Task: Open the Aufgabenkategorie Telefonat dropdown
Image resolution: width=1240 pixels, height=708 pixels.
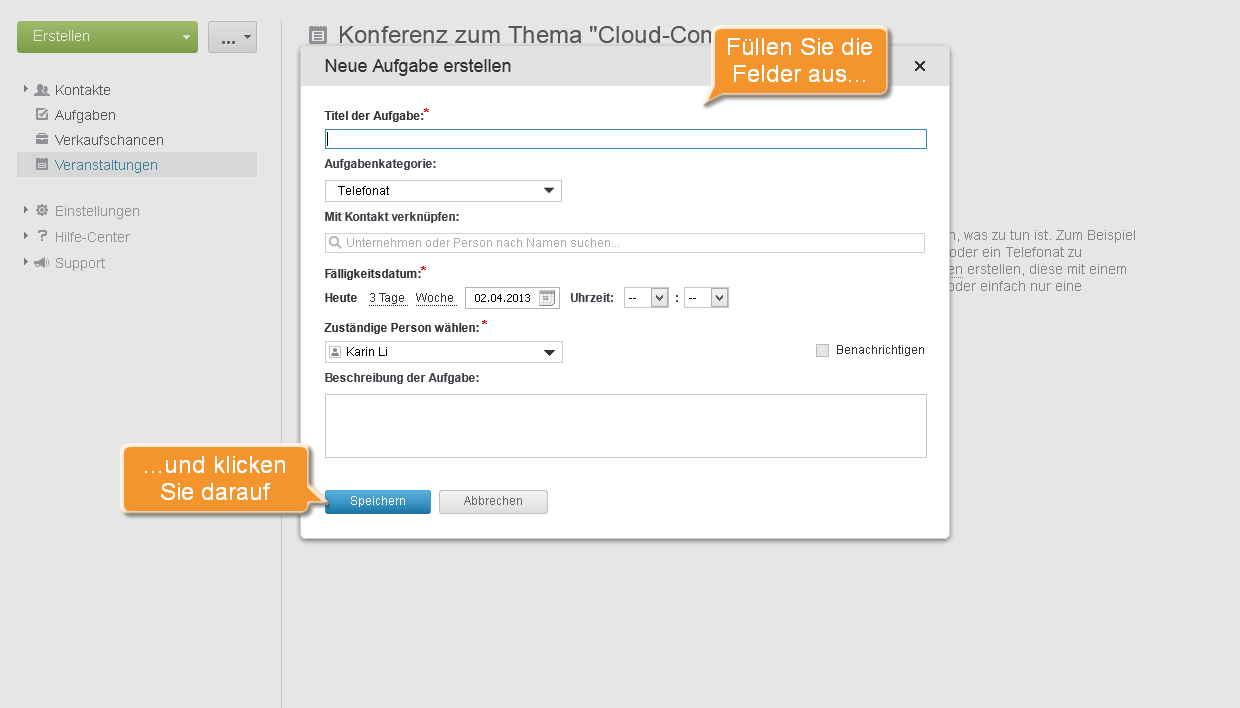Action: tap(443, 191)
